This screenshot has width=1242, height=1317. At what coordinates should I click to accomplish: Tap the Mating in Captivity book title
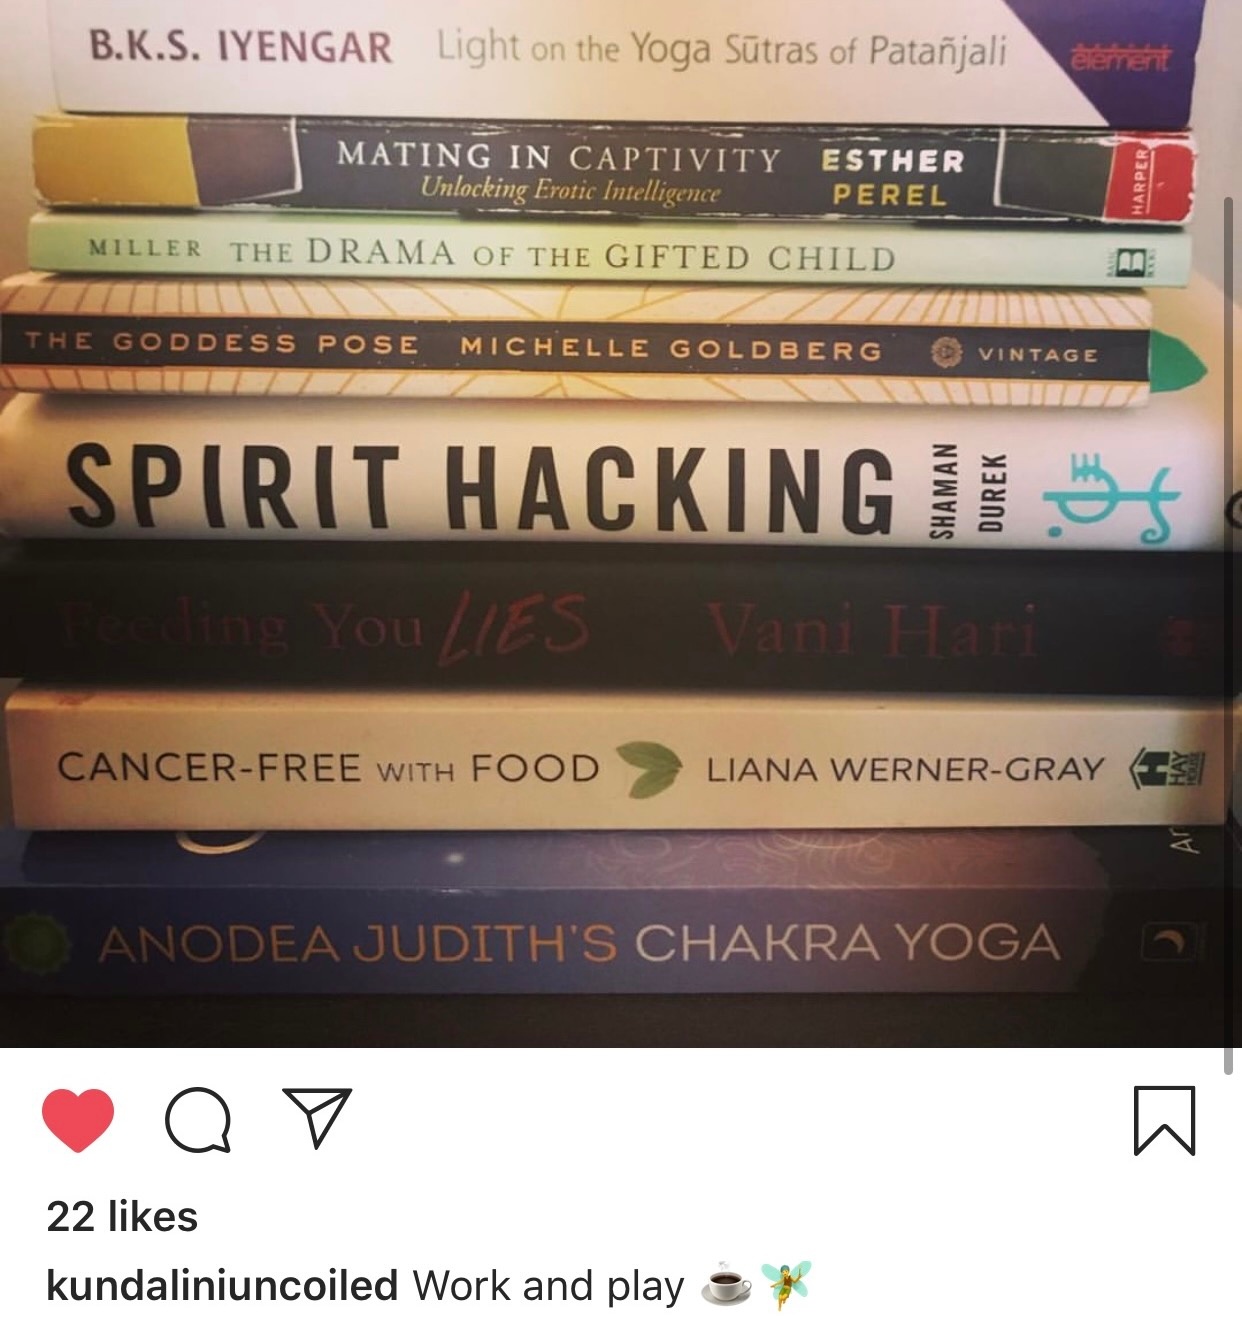coord(558,157)
